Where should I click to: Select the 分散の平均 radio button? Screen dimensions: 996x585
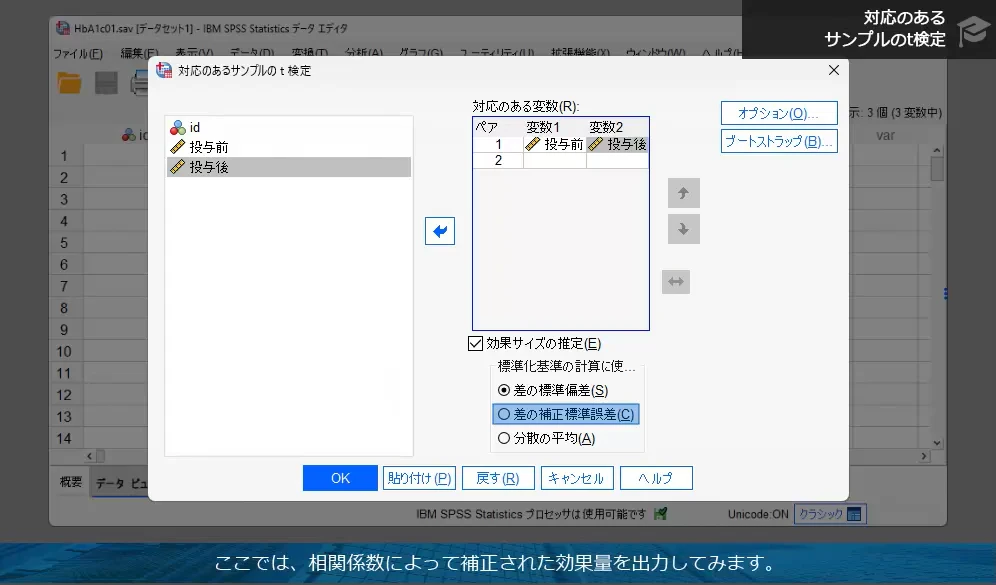(504, 437)
